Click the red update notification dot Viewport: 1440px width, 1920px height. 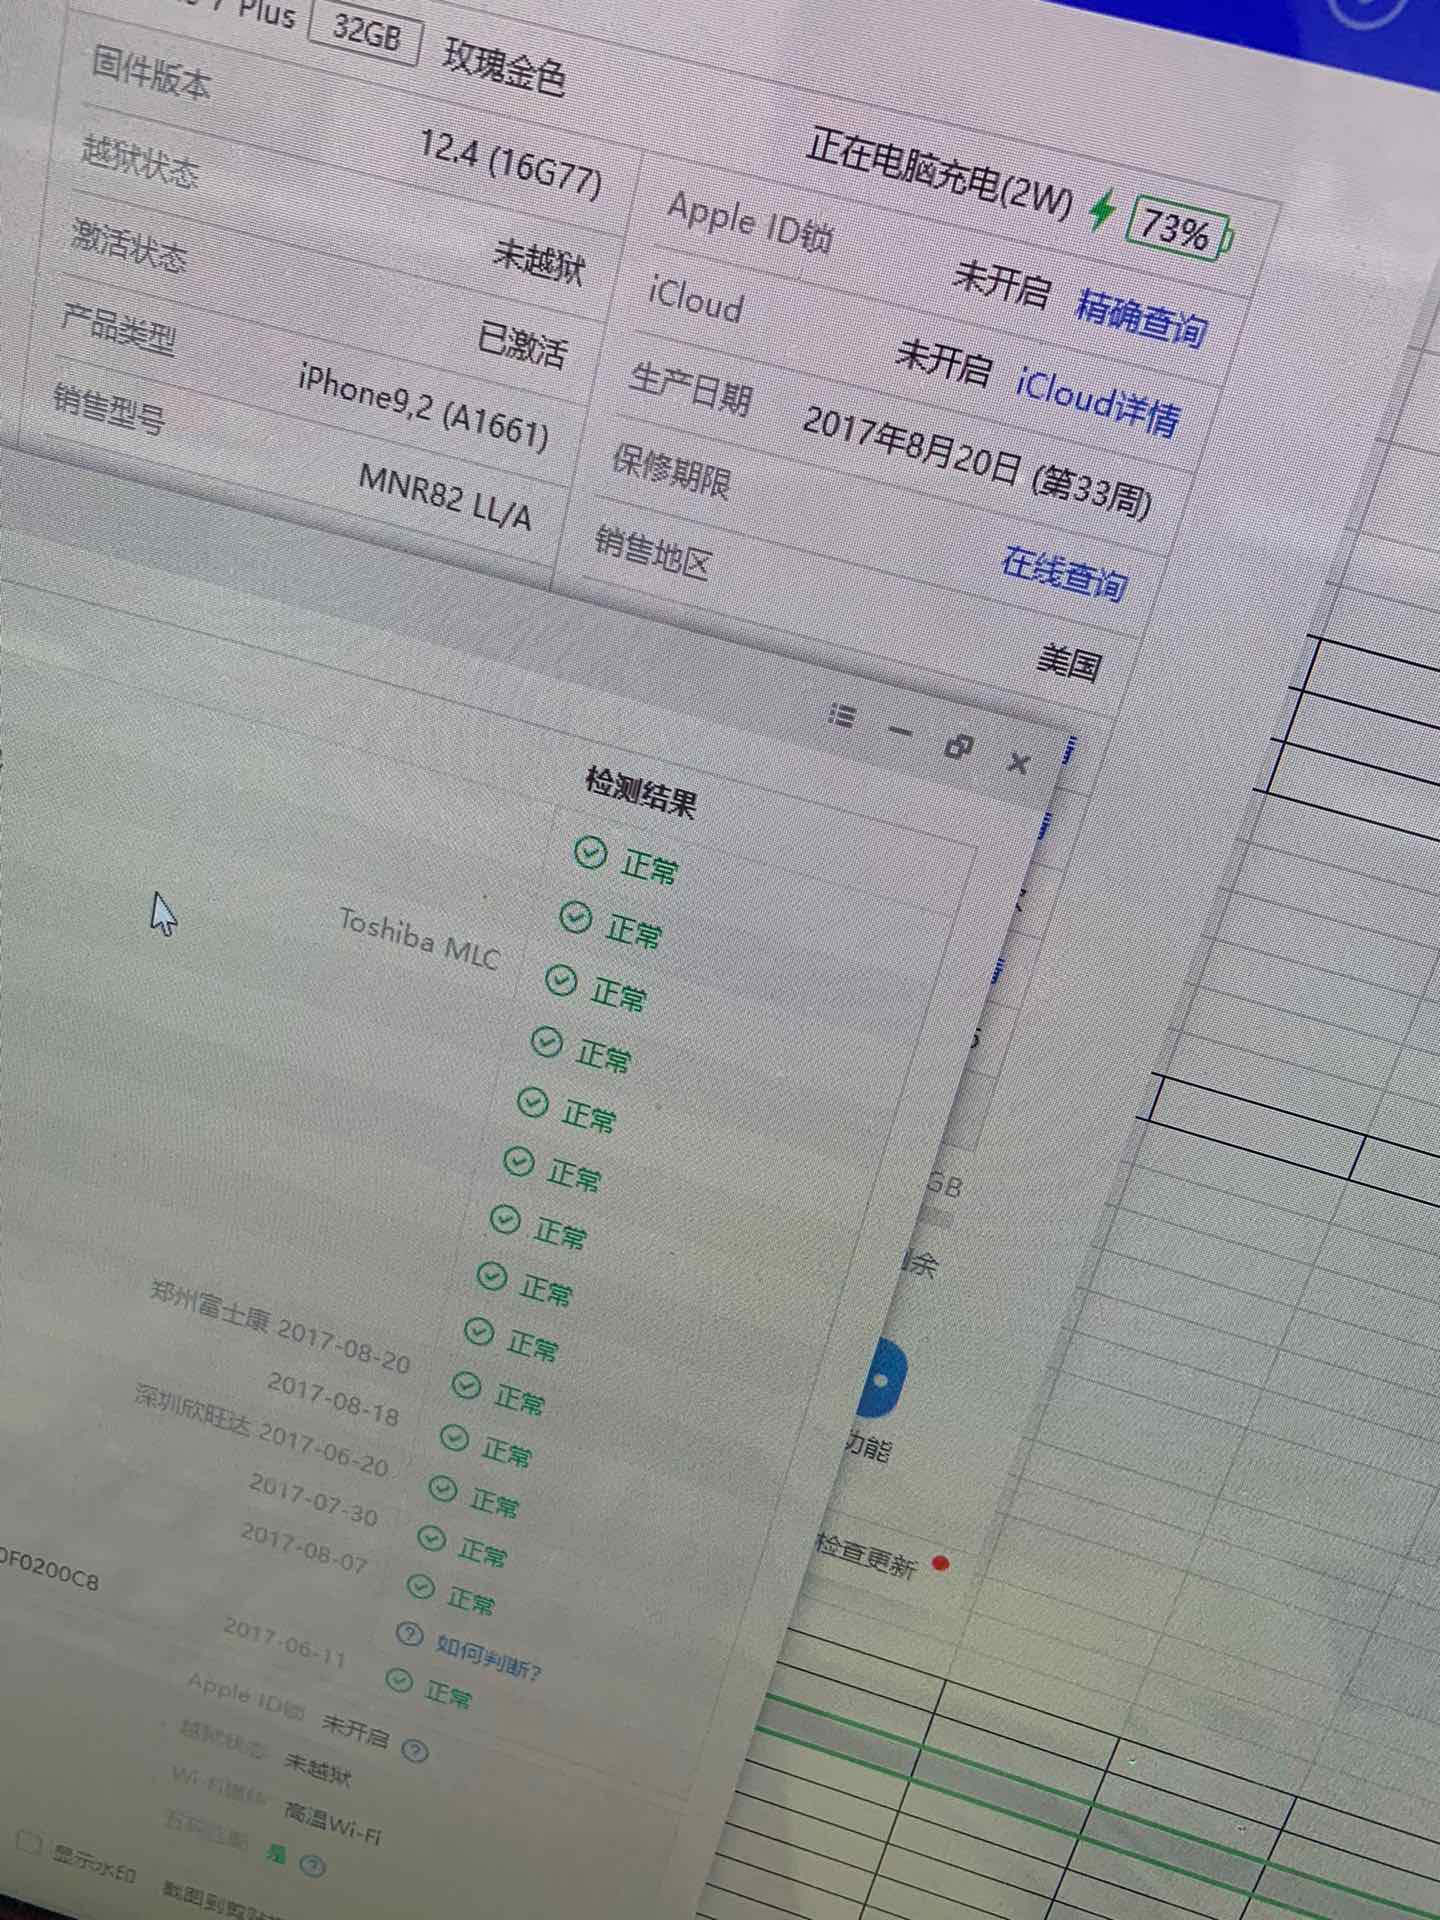(939, 1563)
